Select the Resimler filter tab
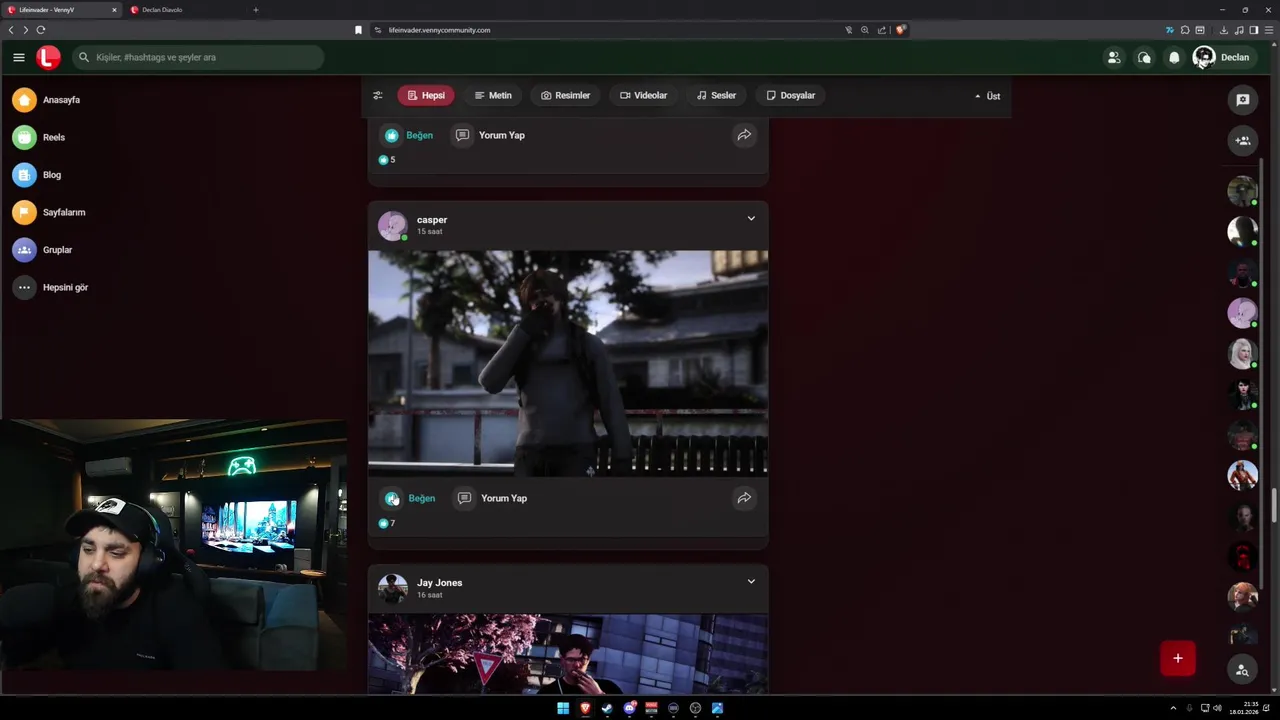Screen dimensions: 1280x720 pos(566,95)
